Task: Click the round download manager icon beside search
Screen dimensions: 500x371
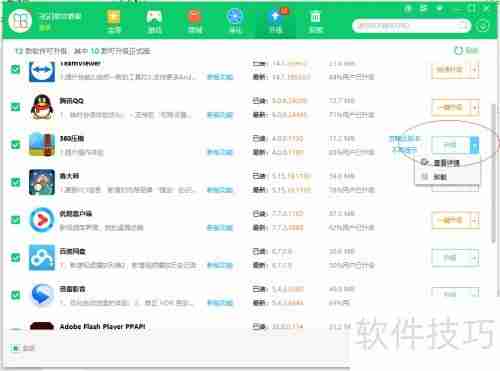Action: click(x=483, y=26)
